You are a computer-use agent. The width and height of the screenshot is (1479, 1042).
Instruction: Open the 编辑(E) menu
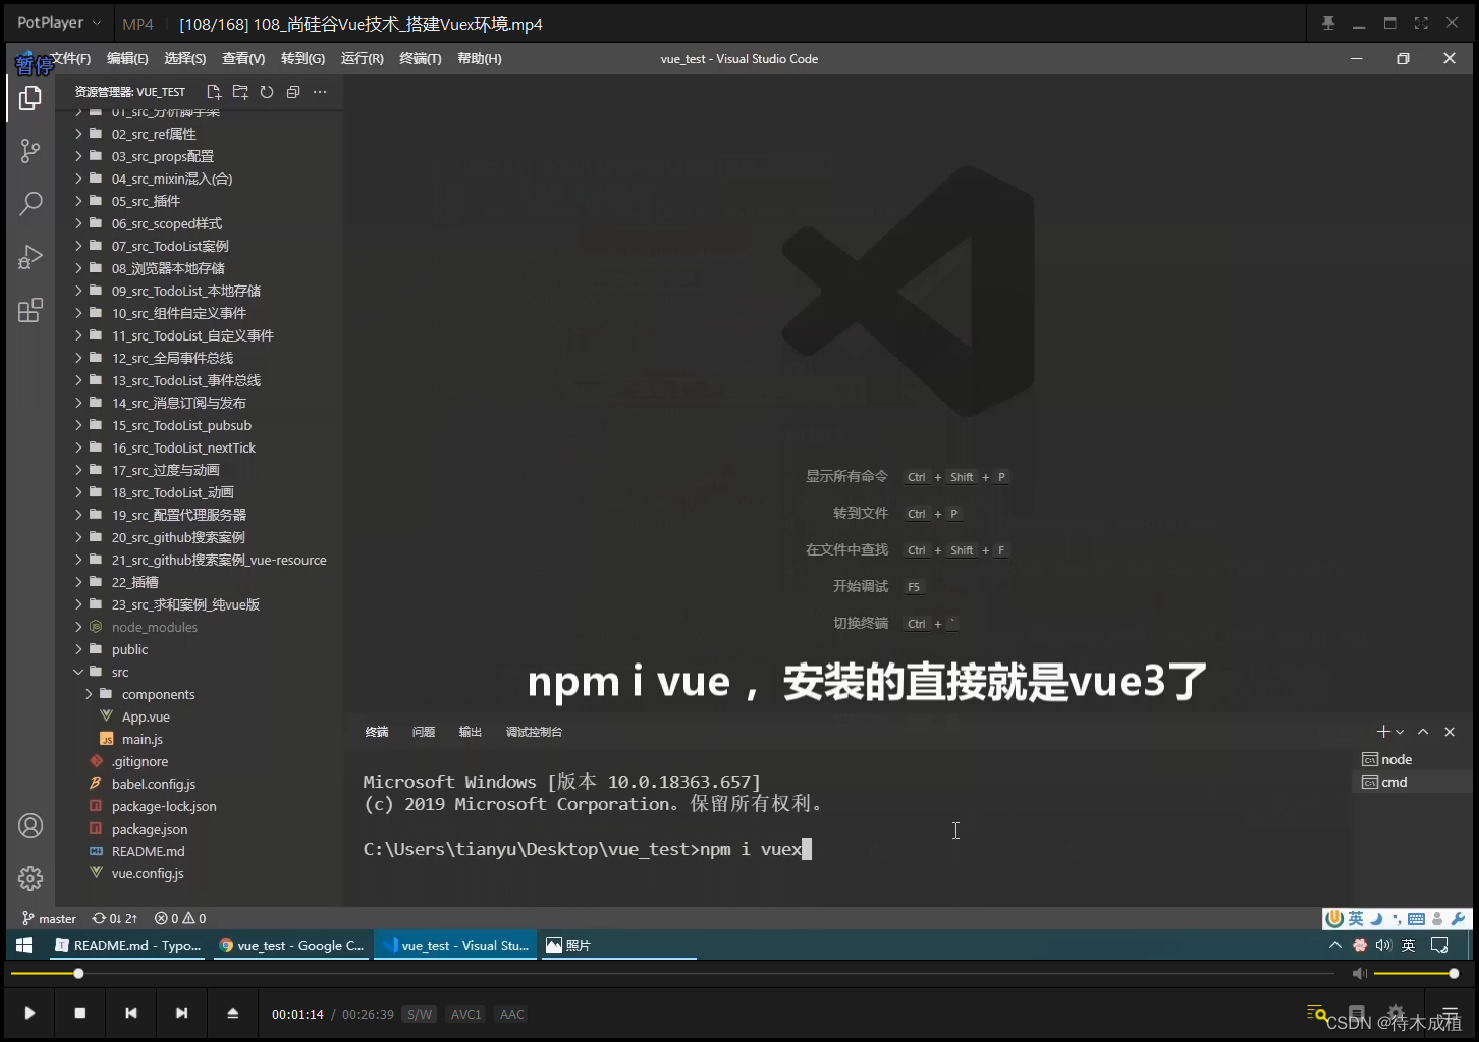click(x=128, y=58)
